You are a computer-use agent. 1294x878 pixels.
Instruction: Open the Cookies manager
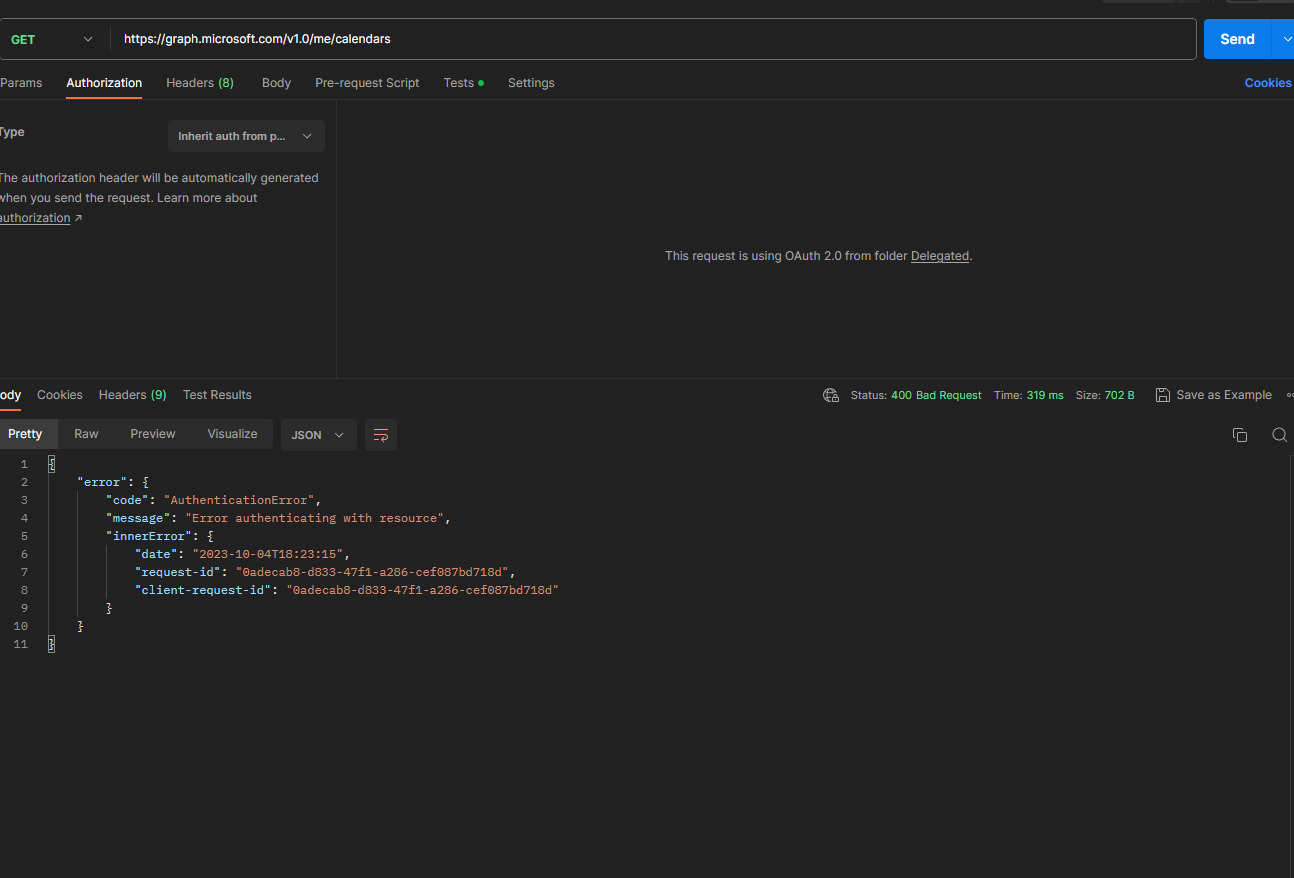tap(1267, 83)
